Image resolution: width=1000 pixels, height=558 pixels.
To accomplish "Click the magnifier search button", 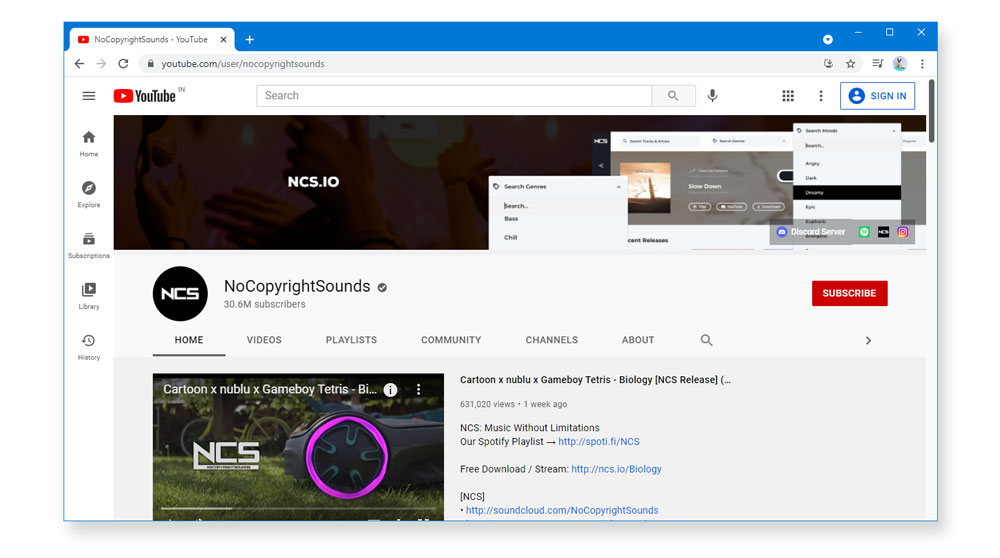I will [x=673, y=96].
